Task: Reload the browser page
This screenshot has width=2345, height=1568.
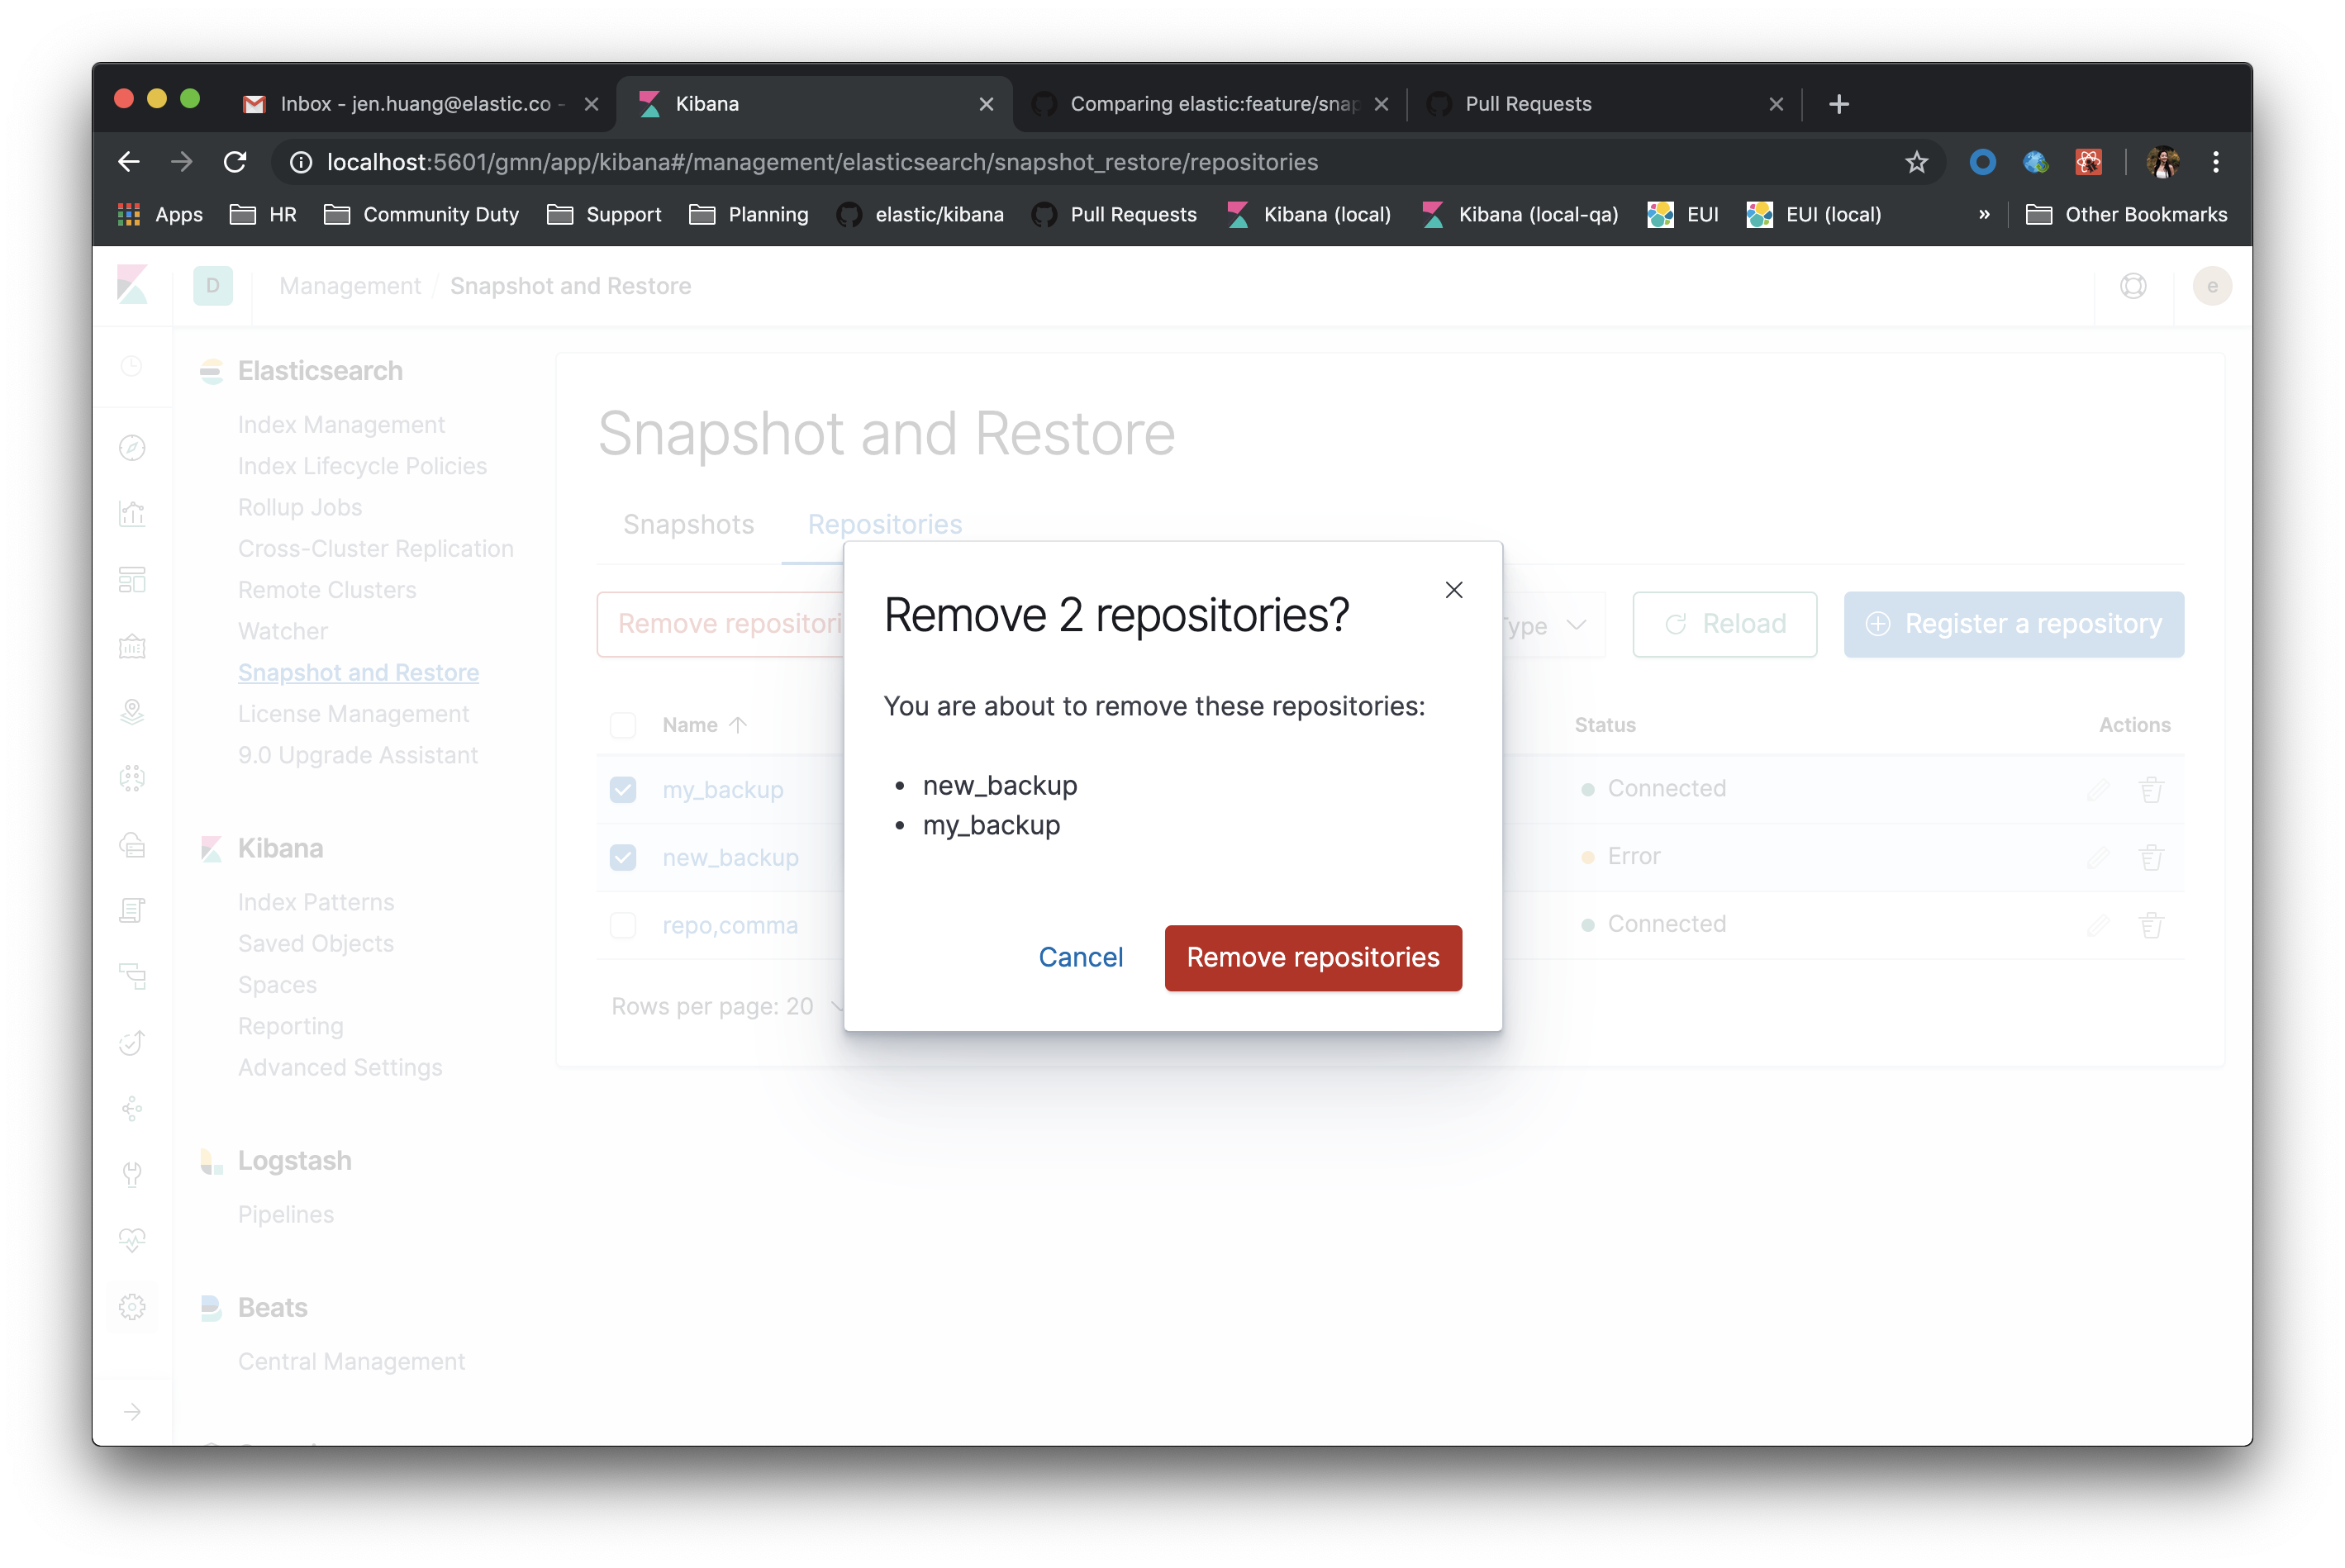Action: (235, 162)
